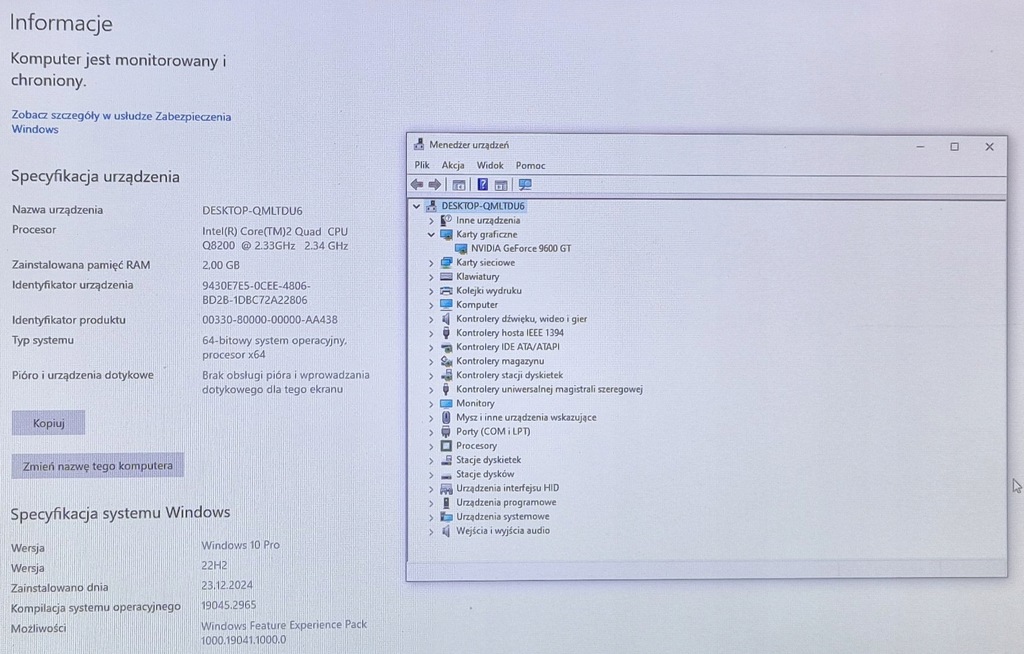The height and width of the screenshot is (654, 1024).
Task: Open the Akcja menu
Action: tap(453, 165)
